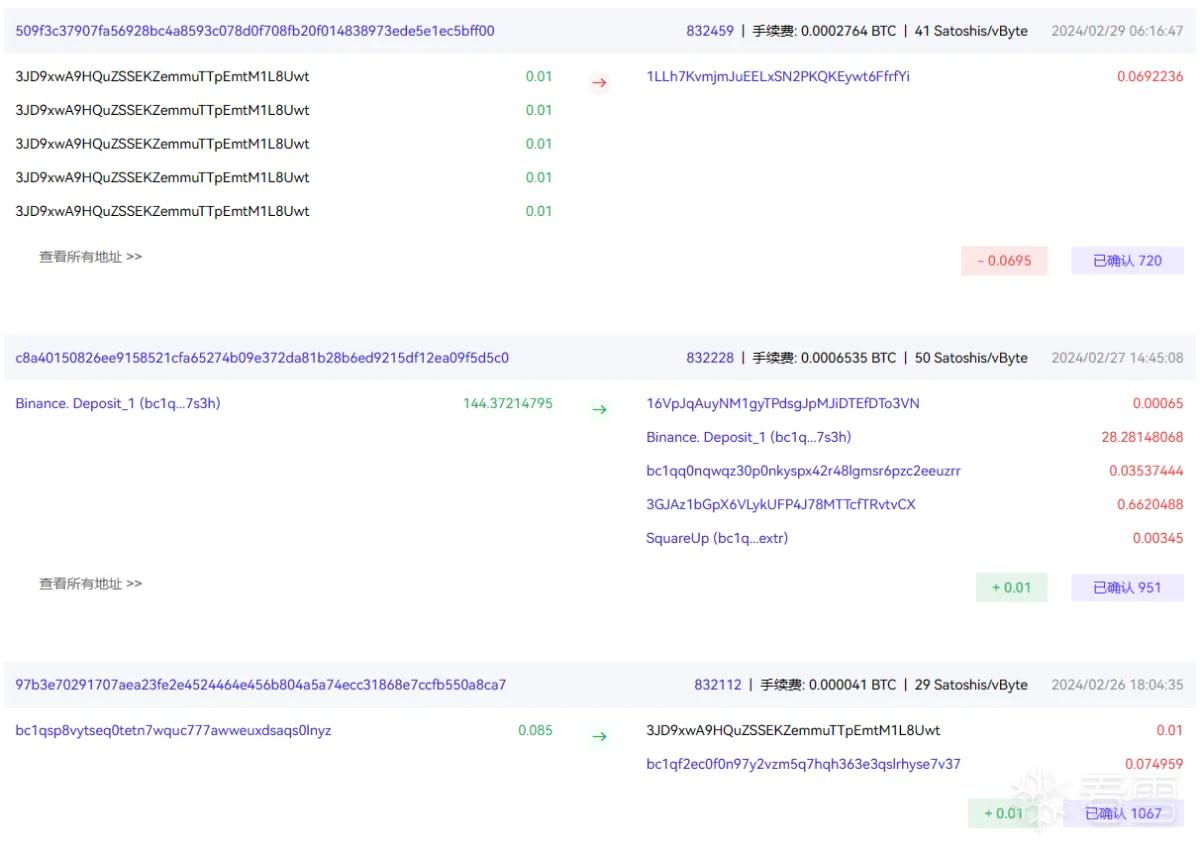Expand all addresses under Binance transaction
1200x856 pixels.
tap(91, 584)
